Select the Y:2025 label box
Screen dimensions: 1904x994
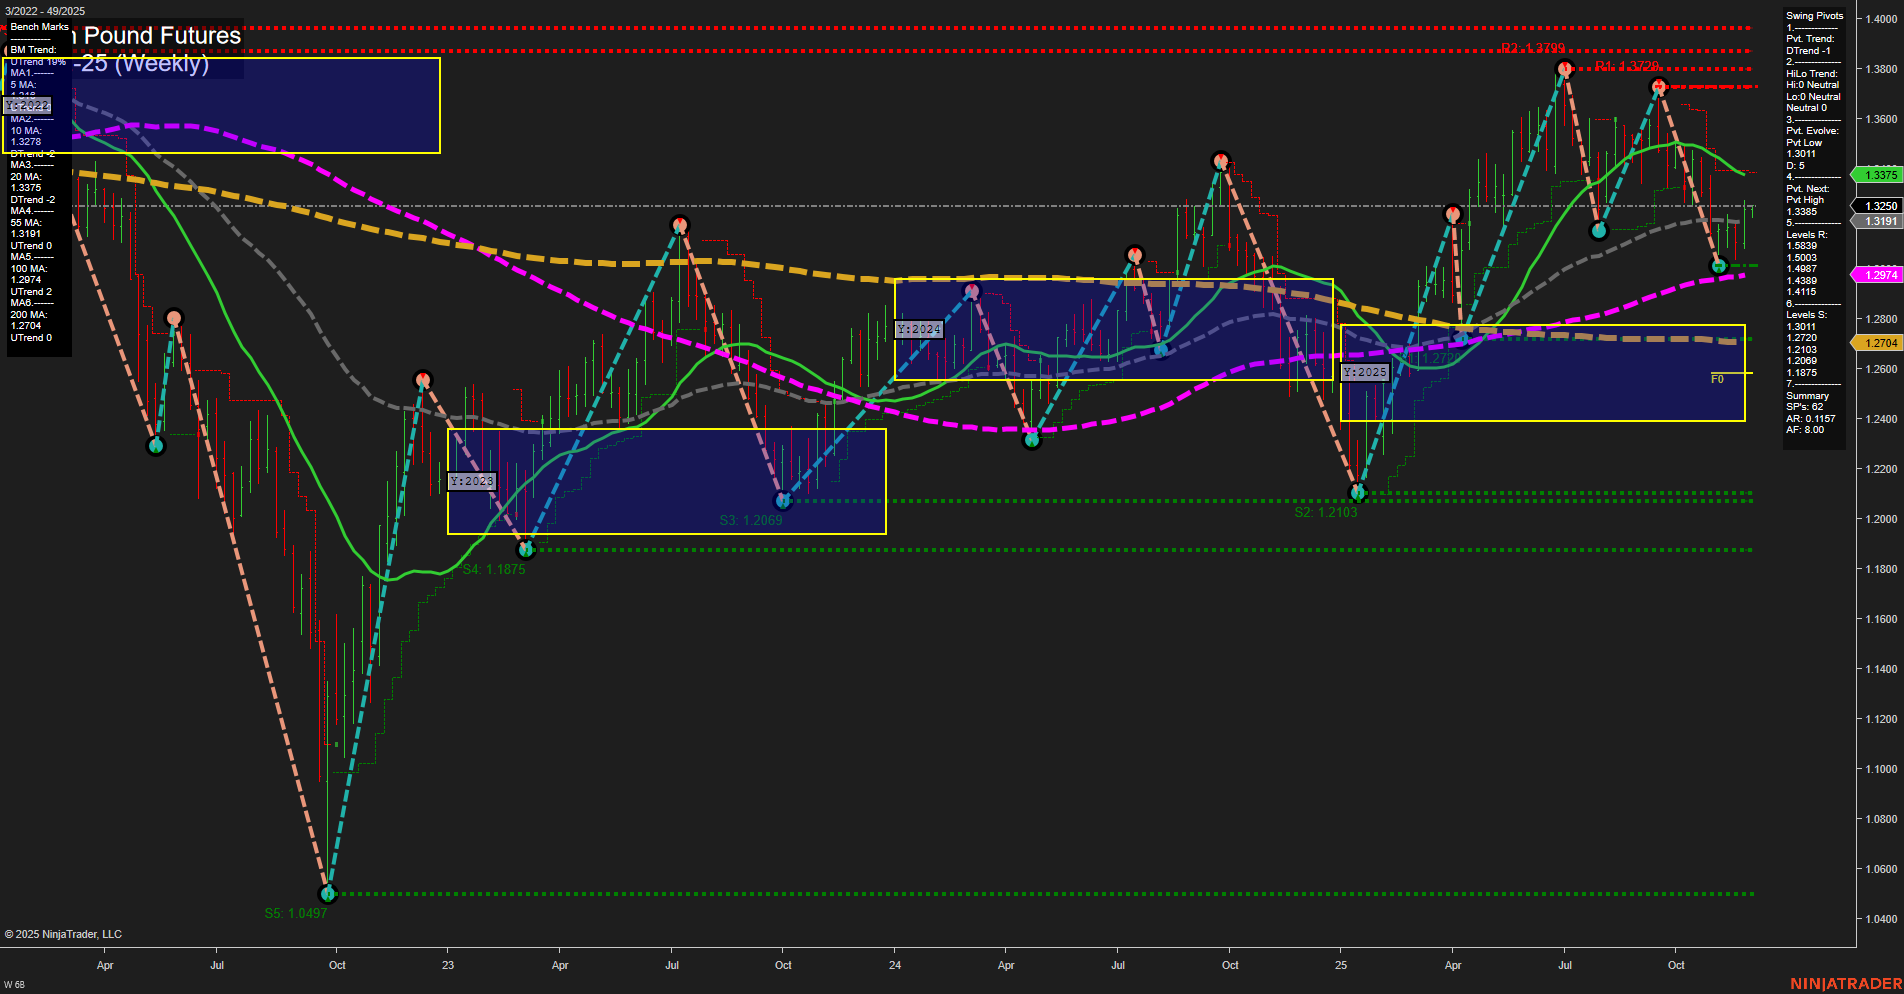coord(1366,371)
